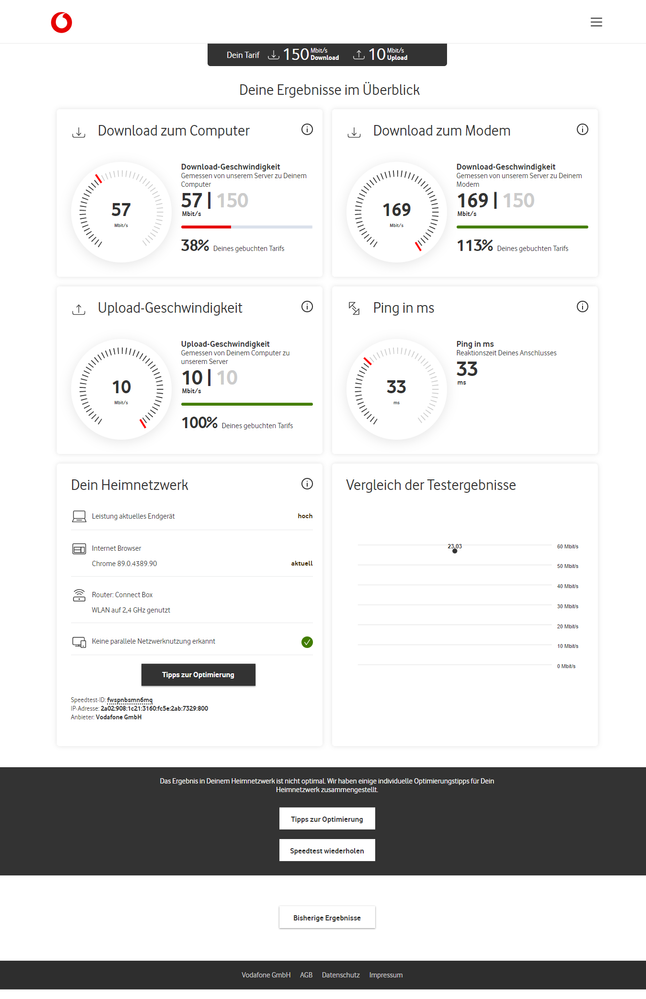646x999 pixels.
Task: Click the 33 ms ping gauge
Action: (x=396, y=389)
